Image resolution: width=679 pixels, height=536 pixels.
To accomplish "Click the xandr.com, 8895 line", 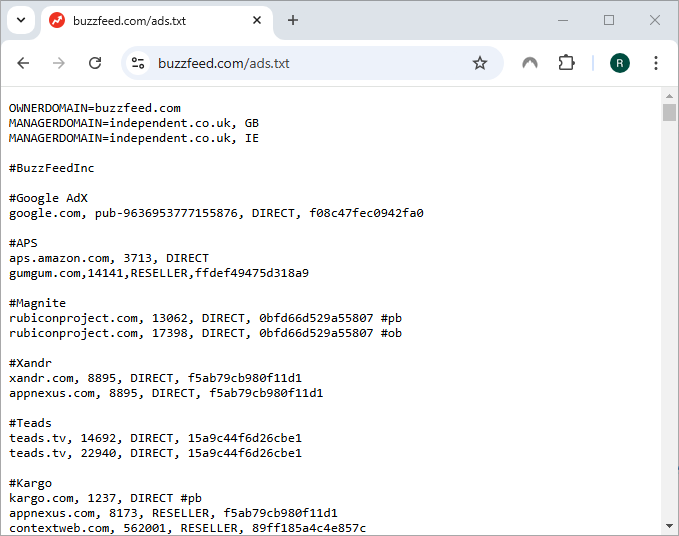I will 155,378.
